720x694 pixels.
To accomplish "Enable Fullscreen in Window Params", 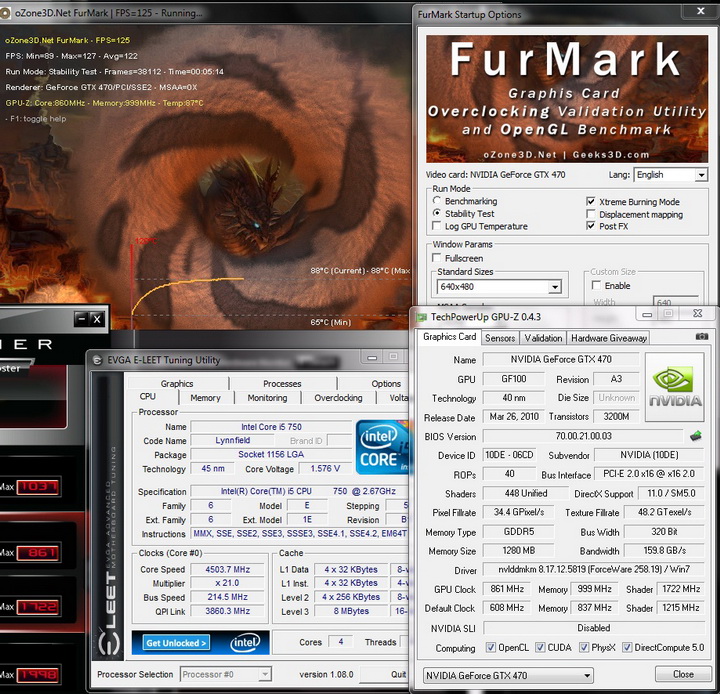I will (437, 258).
